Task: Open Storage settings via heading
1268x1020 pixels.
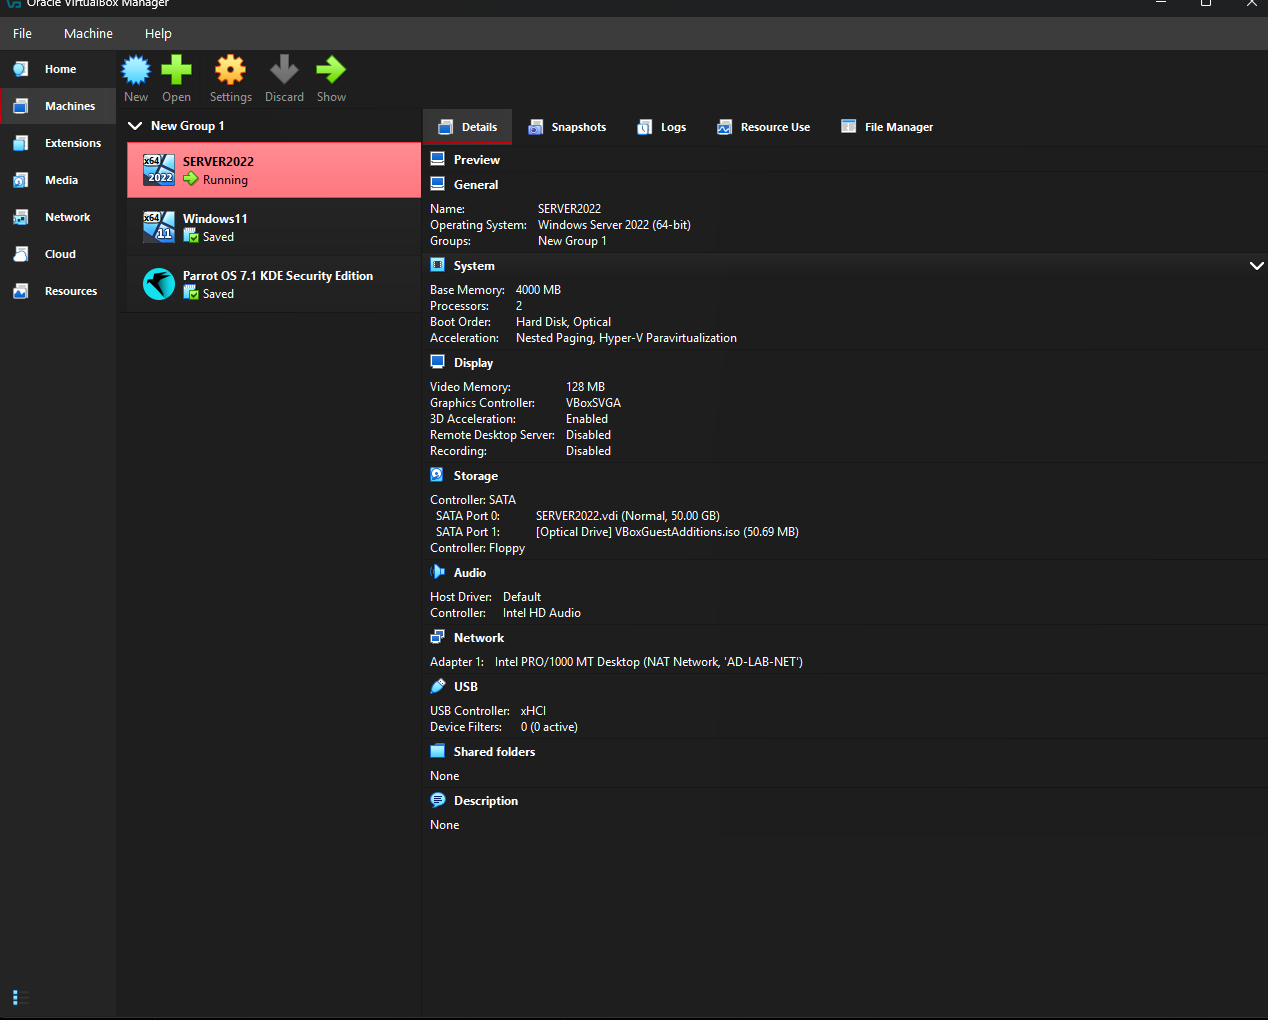Action: [475, 476]
